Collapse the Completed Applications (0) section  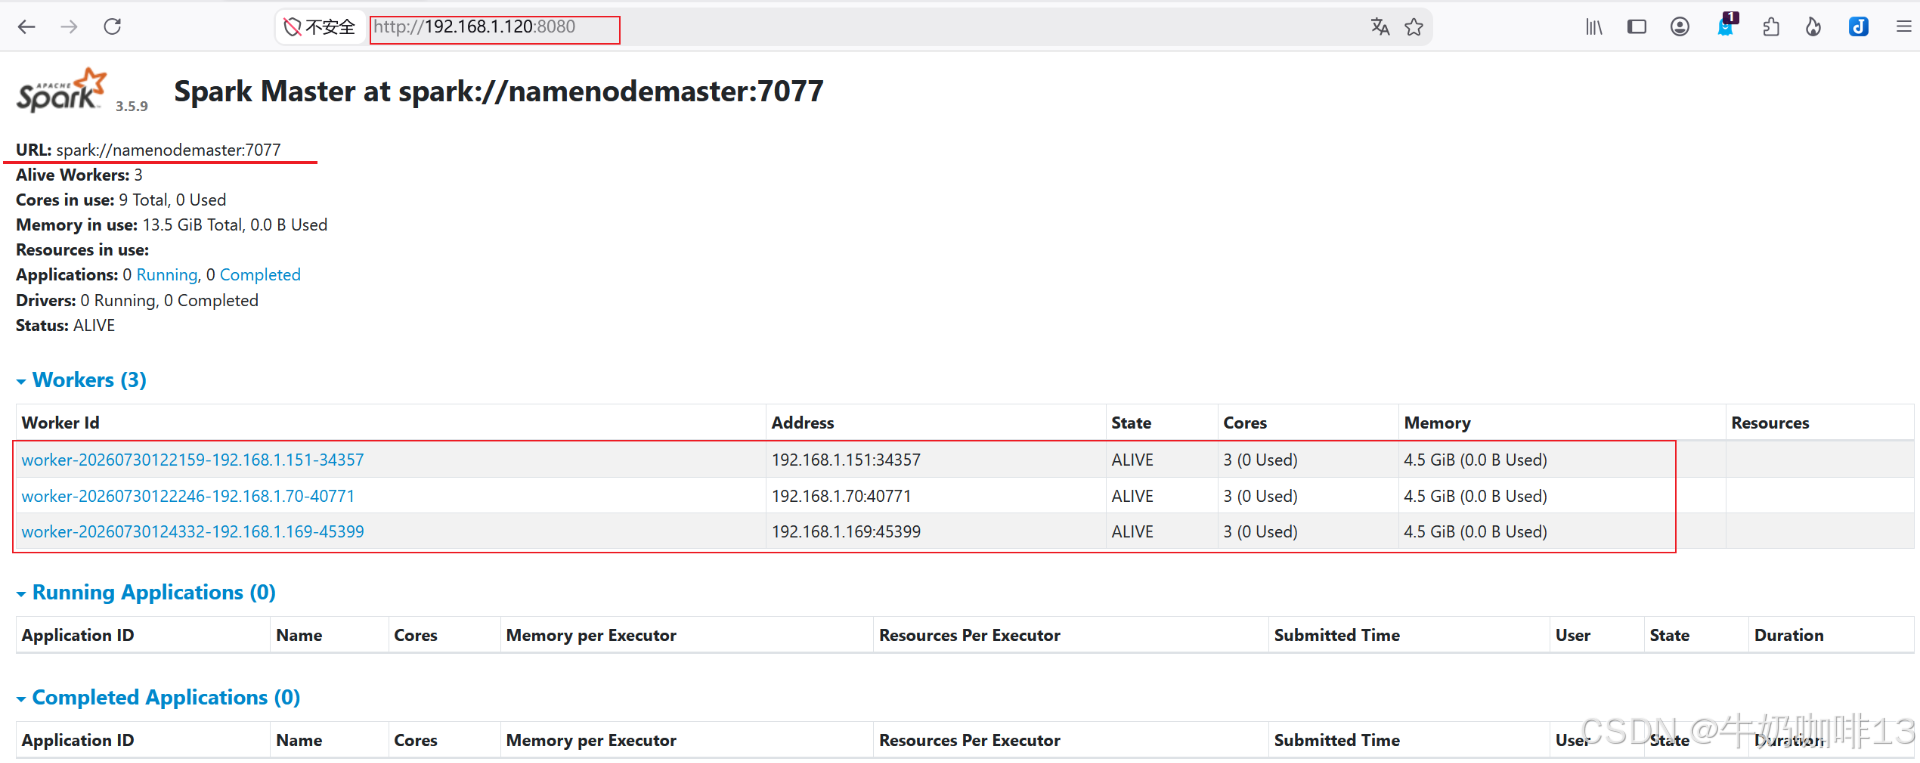tap(158, 697)
